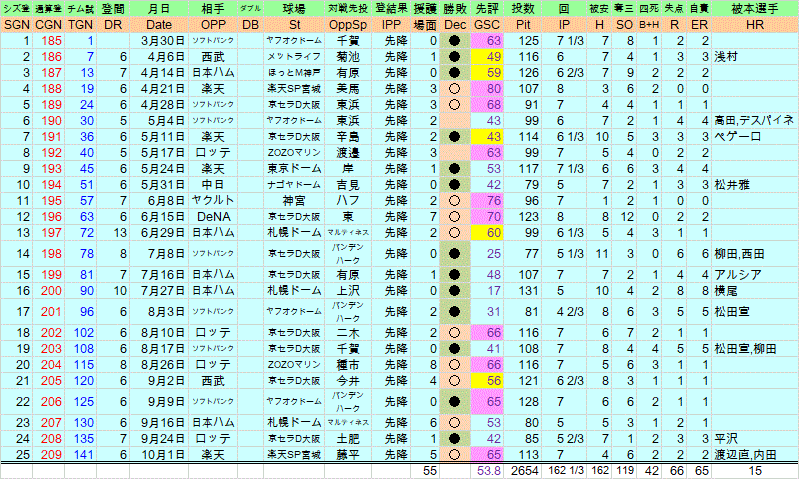799x479 pixels.
Task: Select the opponent cell DeNA
Action: [x=214, y=217]
